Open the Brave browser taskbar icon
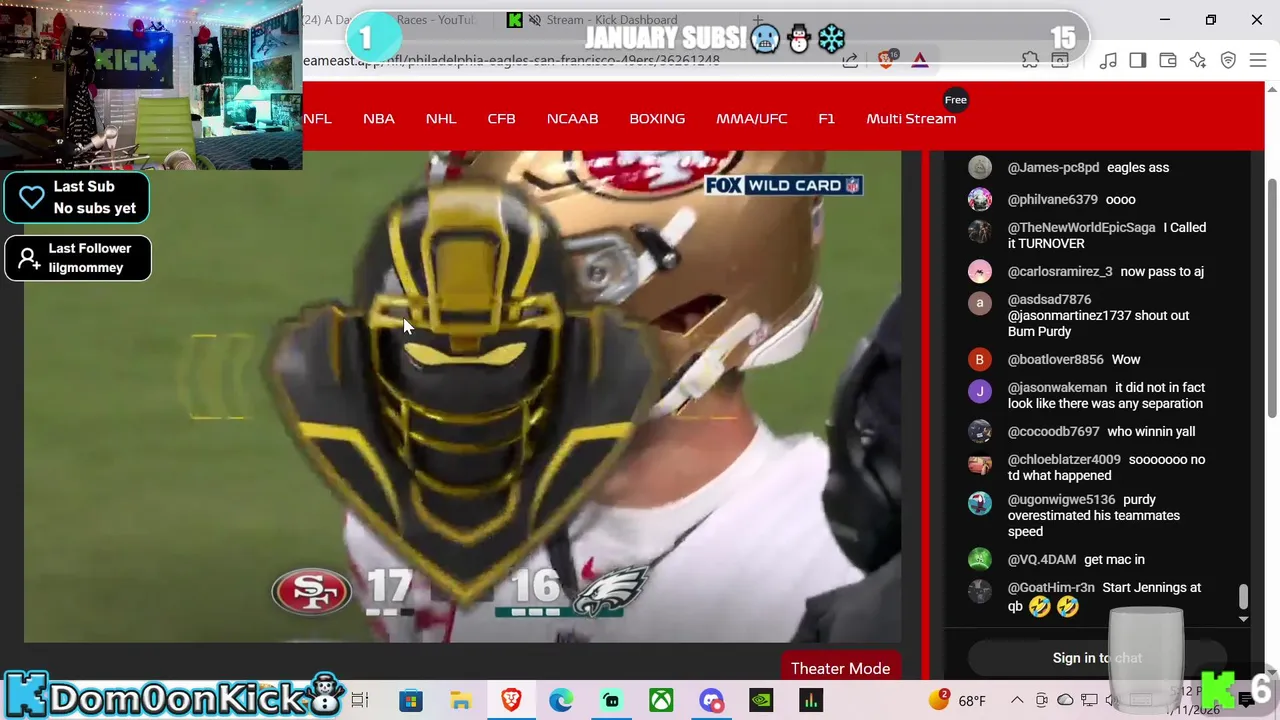This screenshot has height=720, width=1280. [x=511, y=700]
